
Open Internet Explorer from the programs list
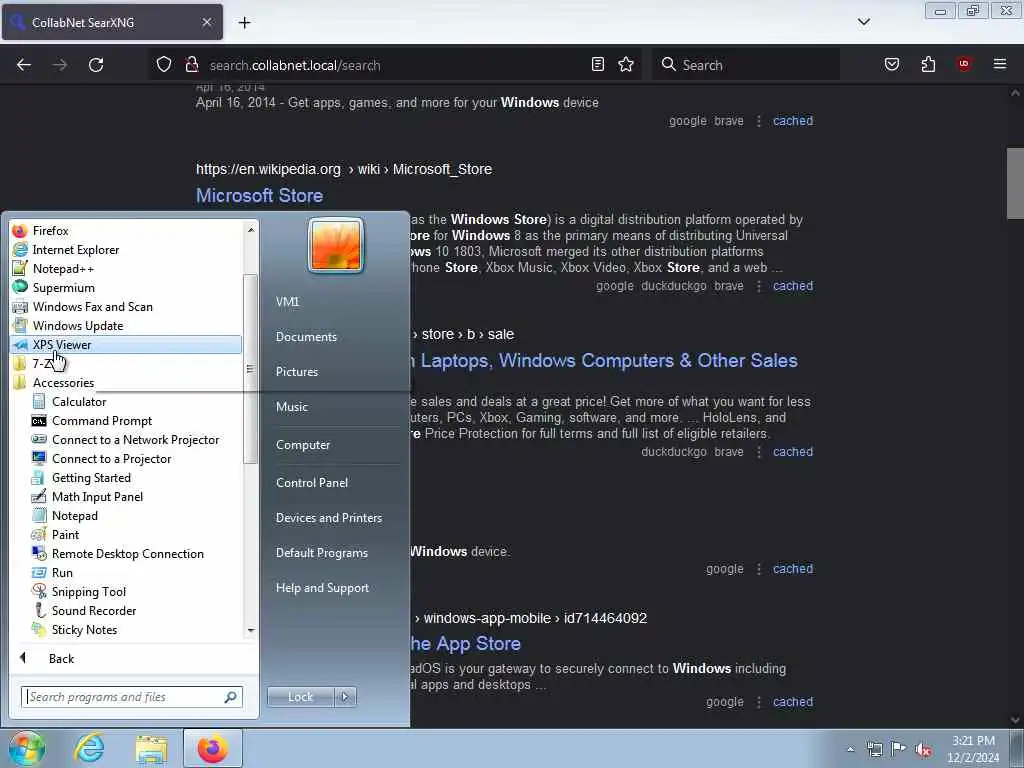coord(76,249)
